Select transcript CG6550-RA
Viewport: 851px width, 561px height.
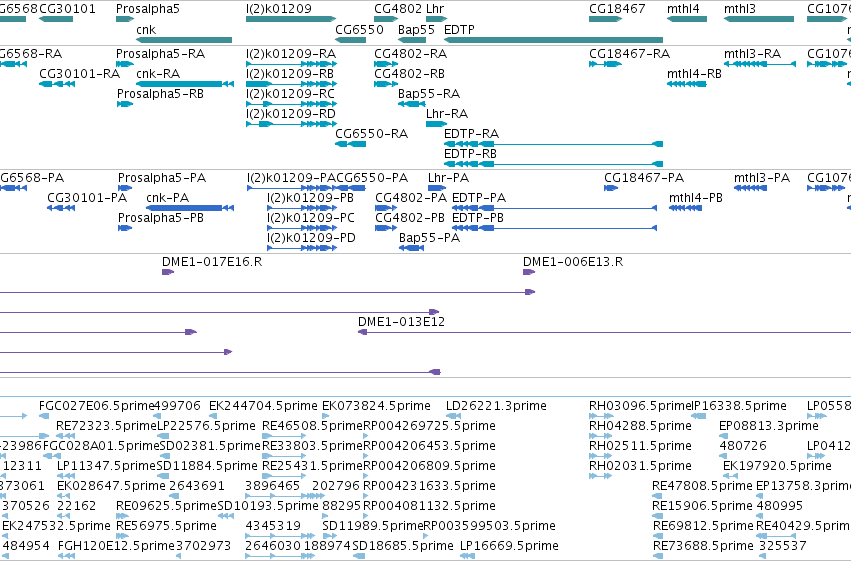(371, 134)
